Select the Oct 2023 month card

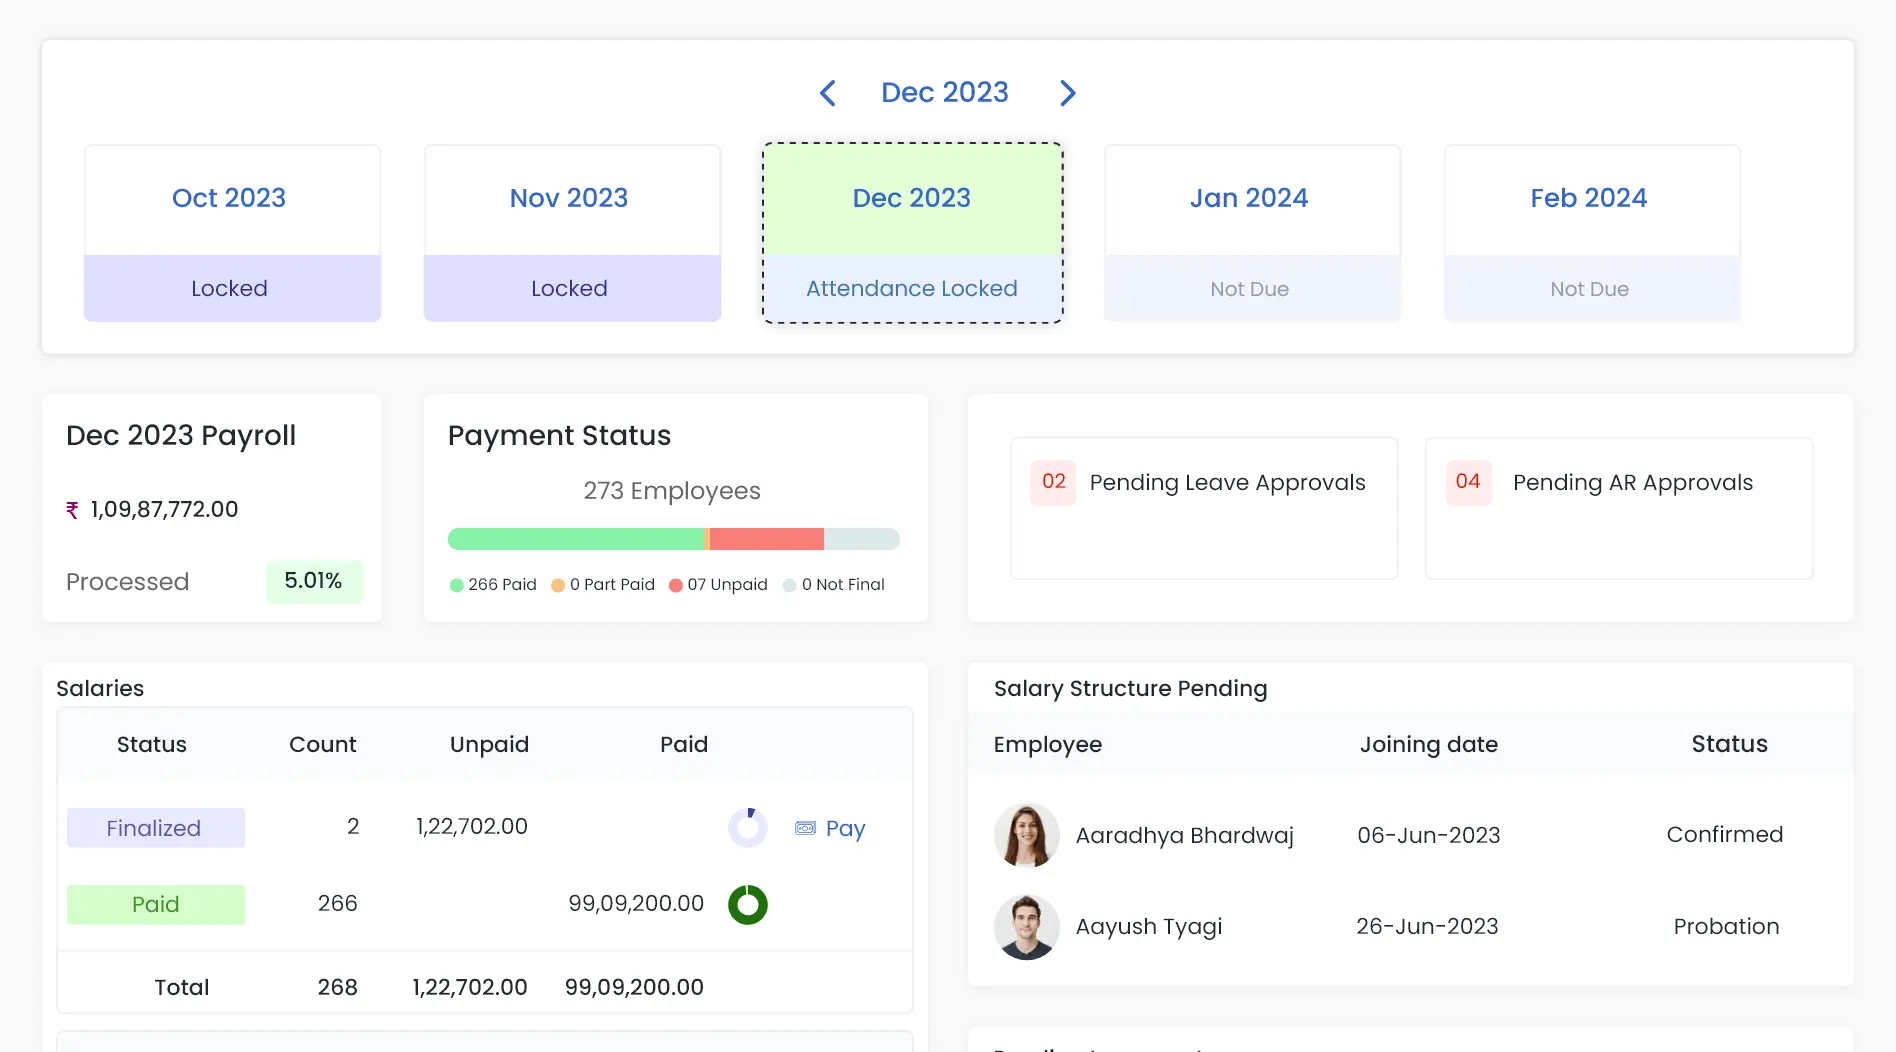[231, 233]
